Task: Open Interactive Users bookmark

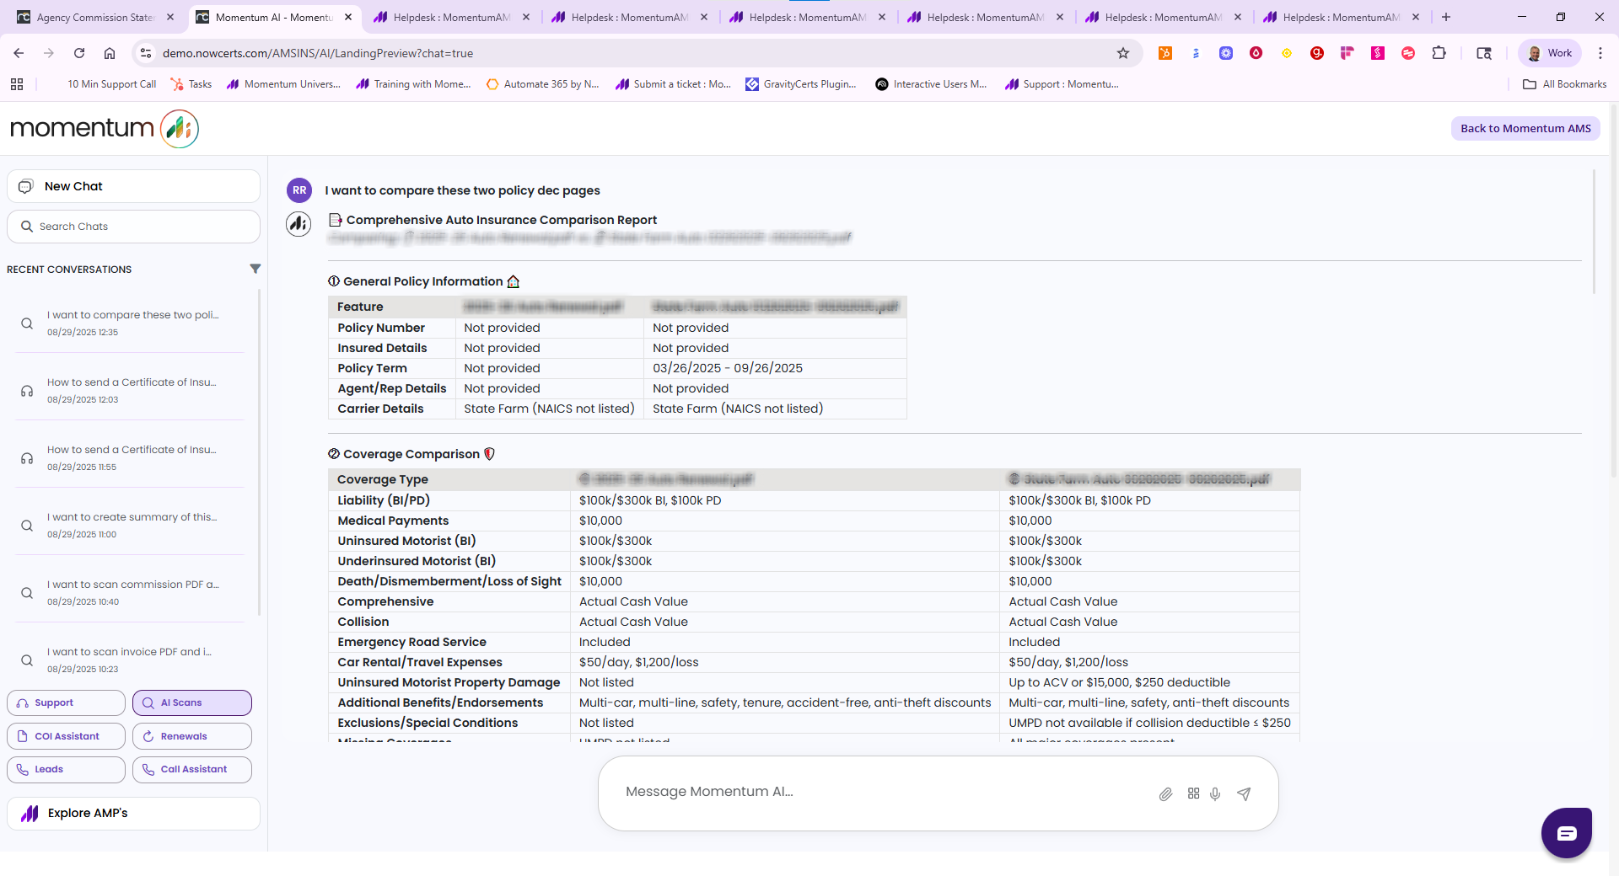Action: click(930, 84)
